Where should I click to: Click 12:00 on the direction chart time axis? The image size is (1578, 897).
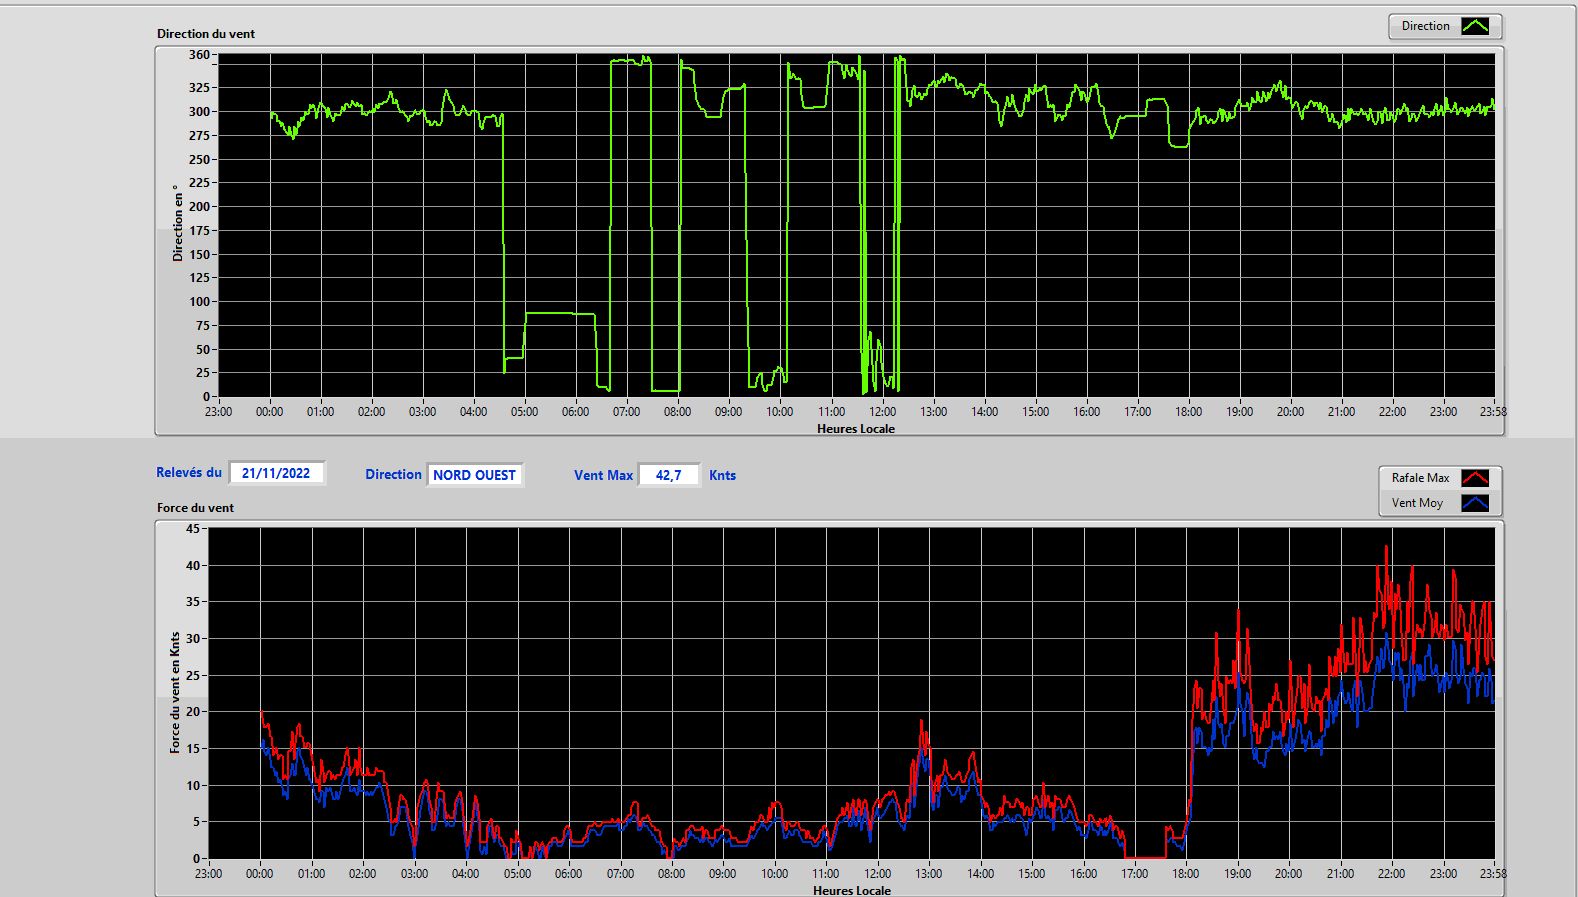882,412
